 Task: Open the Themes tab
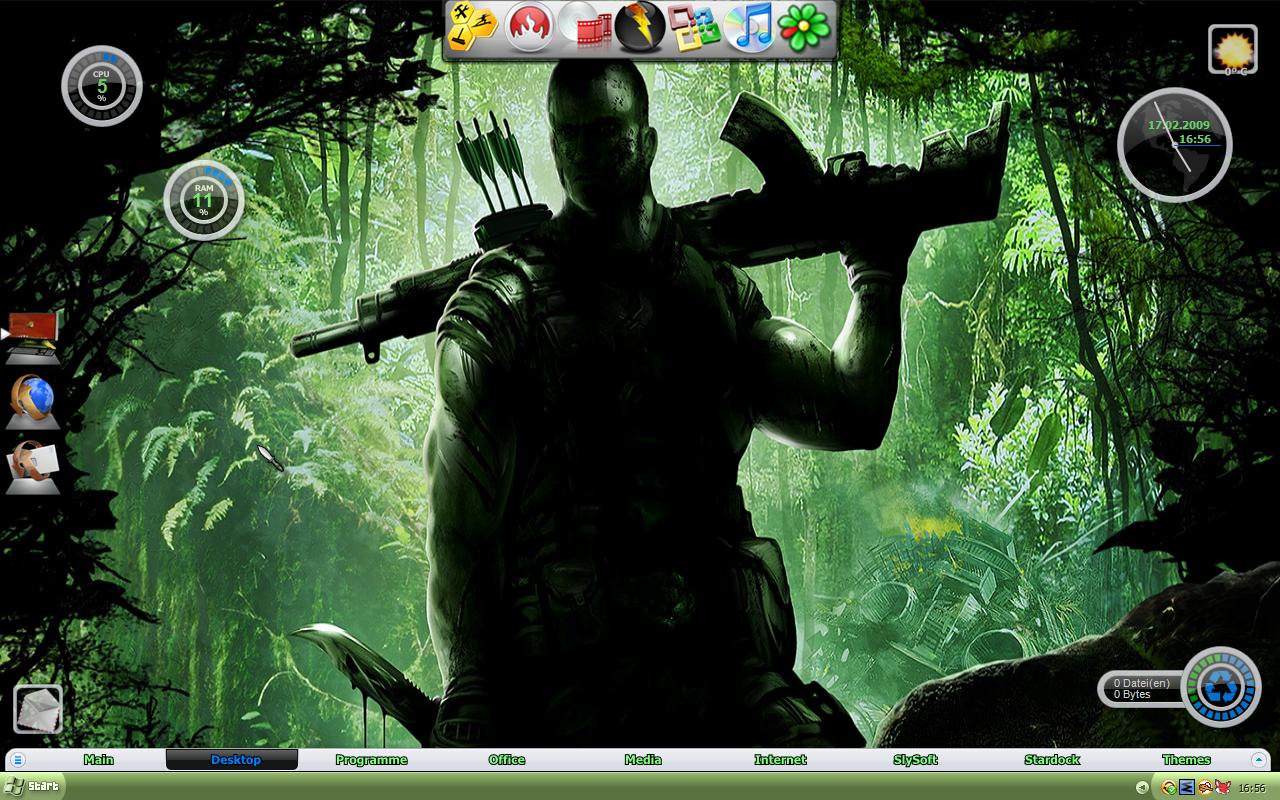(1187, 760)
